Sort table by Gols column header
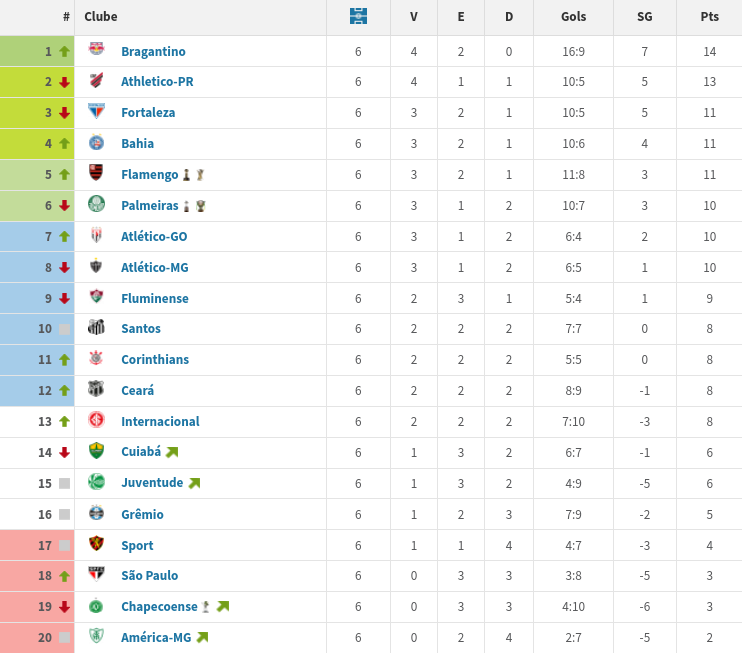 coord(574,17)
